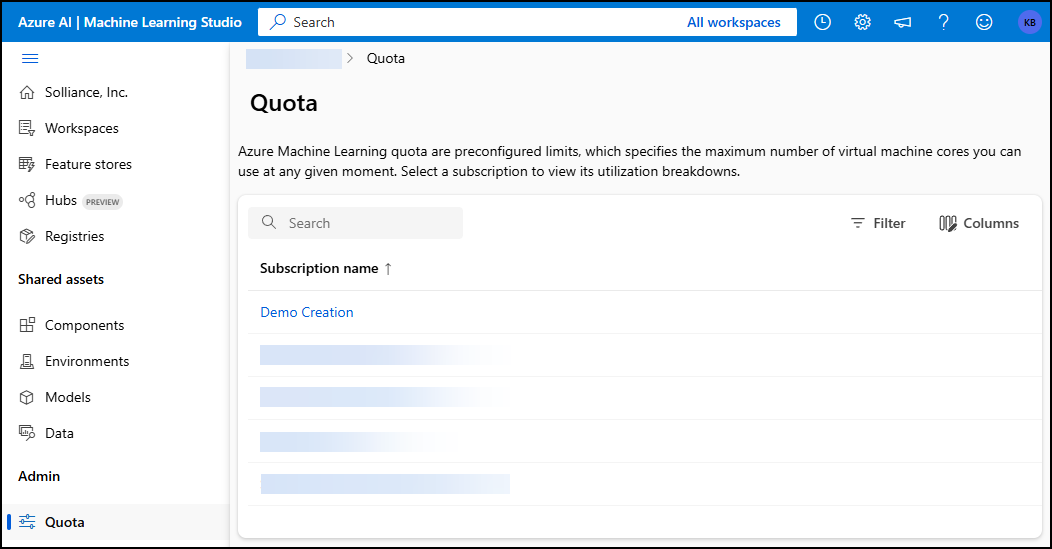Go to Workspaces

click(x=82, y=128)
